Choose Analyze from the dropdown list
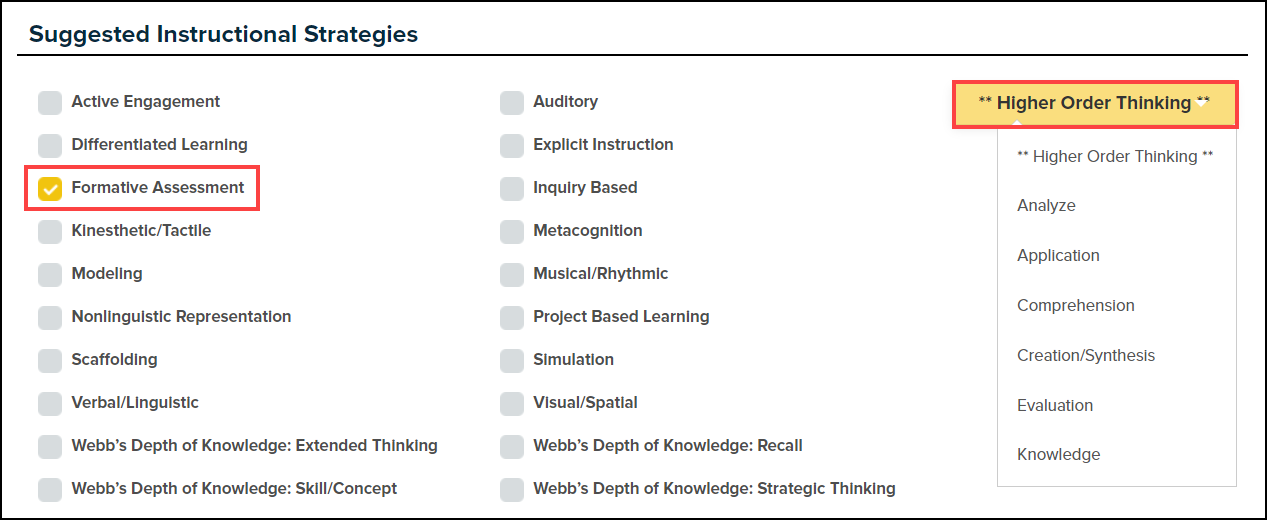The width and height of the screenshot is (1267, 520). (x=1046, y=206)
